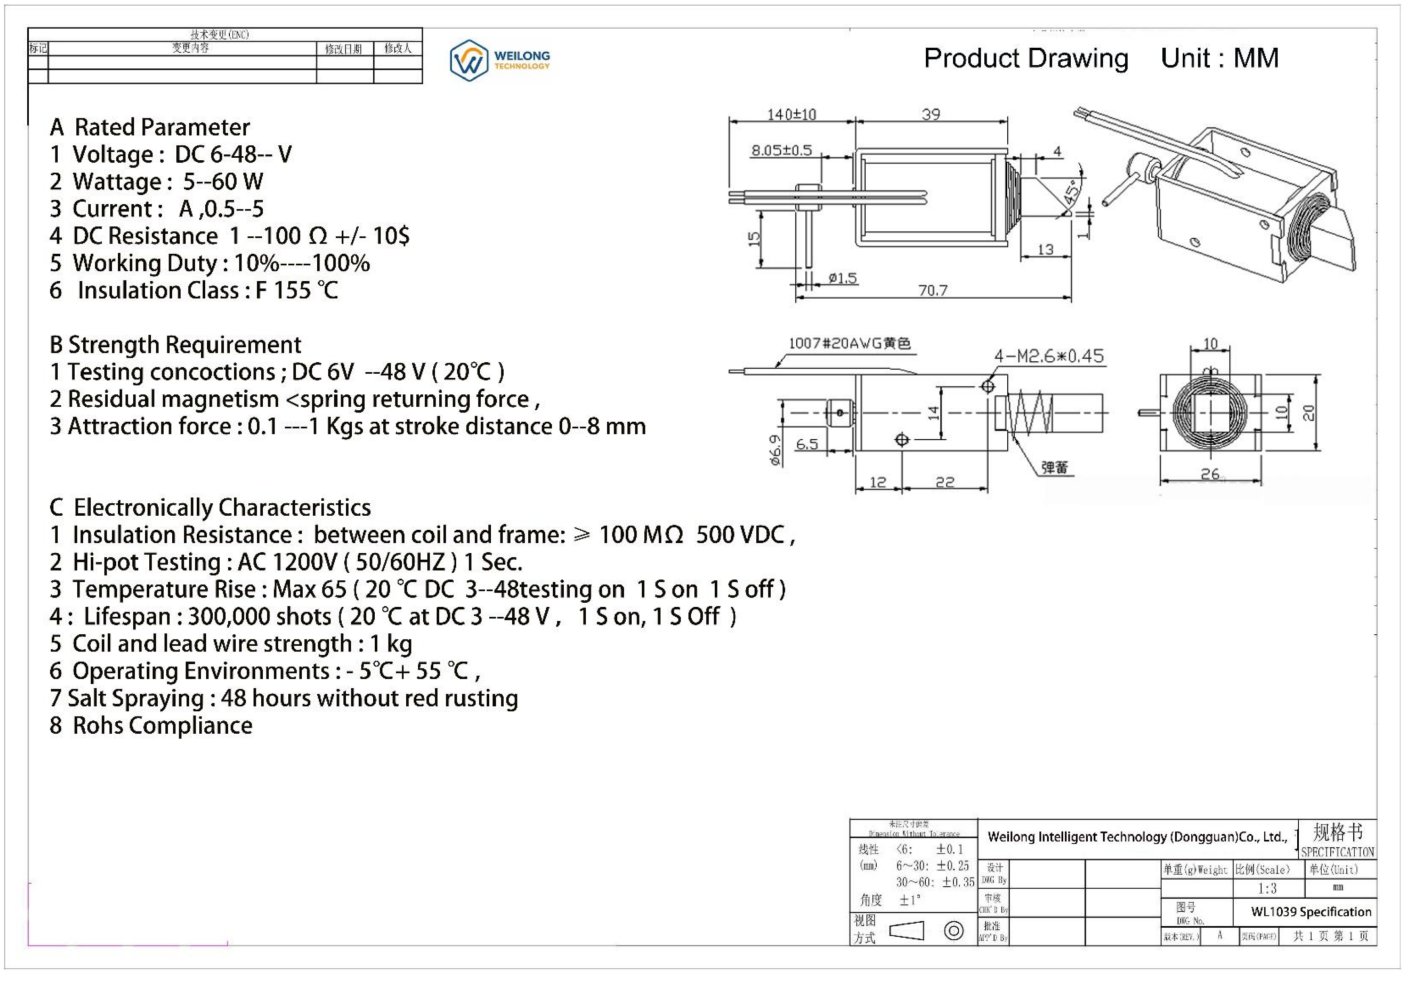Click the '±1°' angle tolerance value

[x=908, y=900]
